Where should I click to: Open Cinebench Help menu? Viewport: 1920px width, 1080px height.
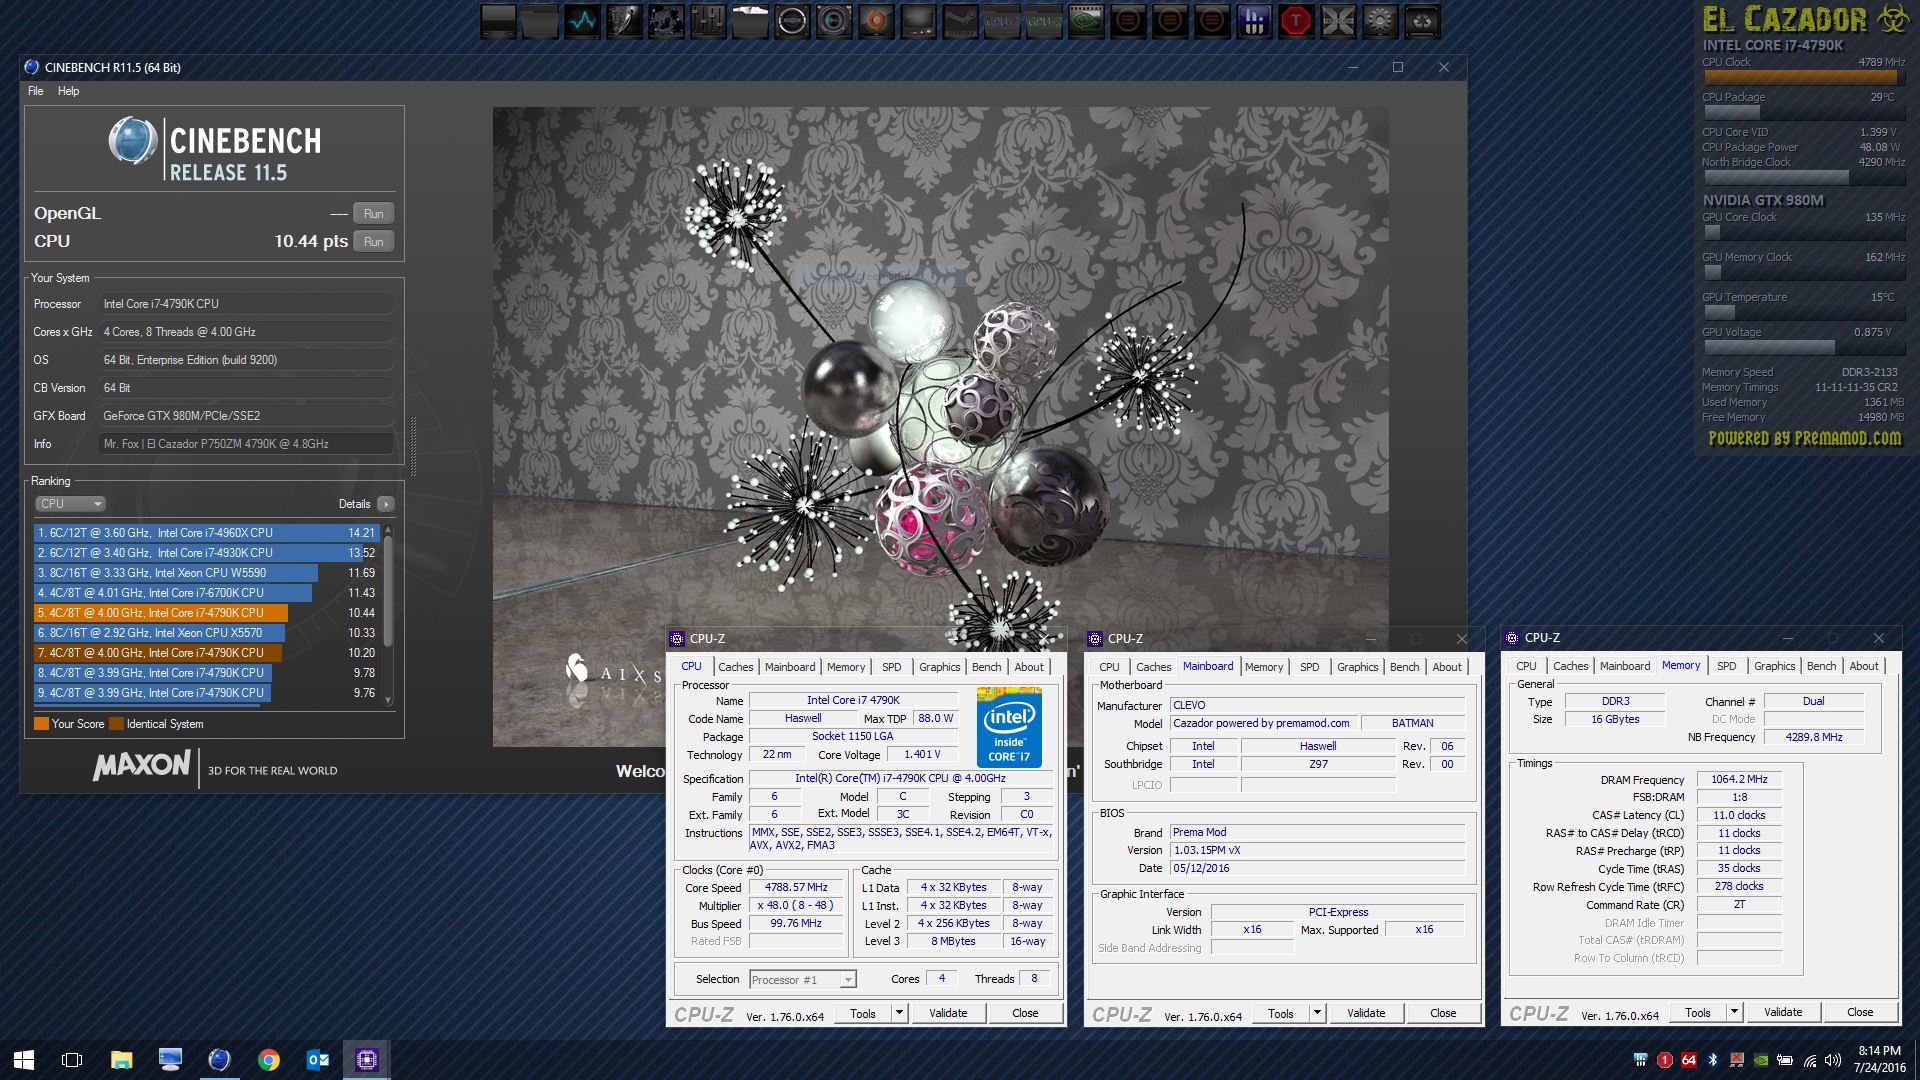[x=68, y=91]
